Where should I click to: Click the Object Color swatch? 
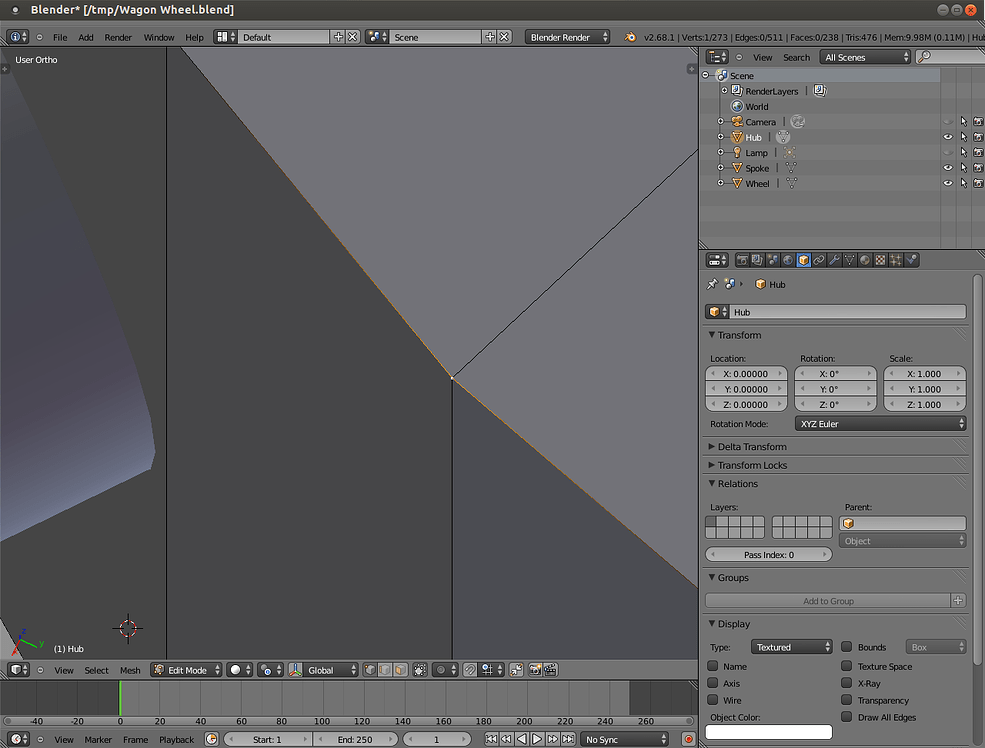point(769,732)
